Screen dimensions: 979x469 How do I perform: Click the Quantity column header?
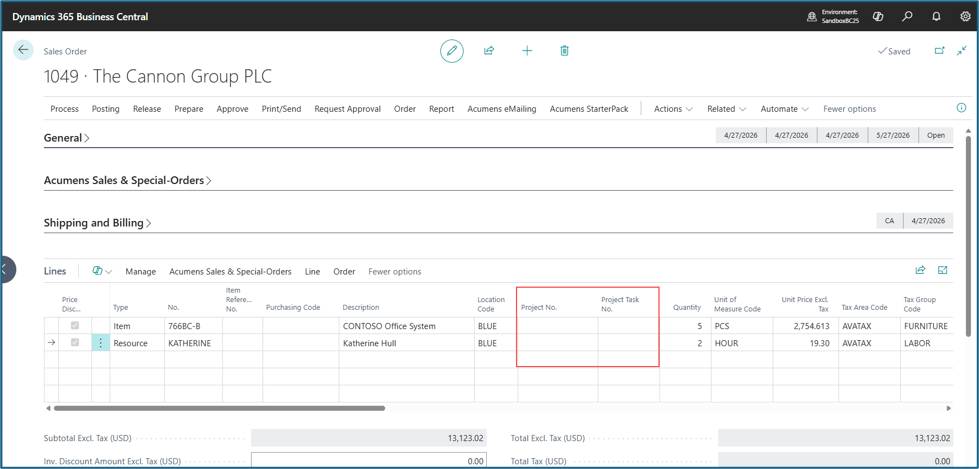[687, 307]
